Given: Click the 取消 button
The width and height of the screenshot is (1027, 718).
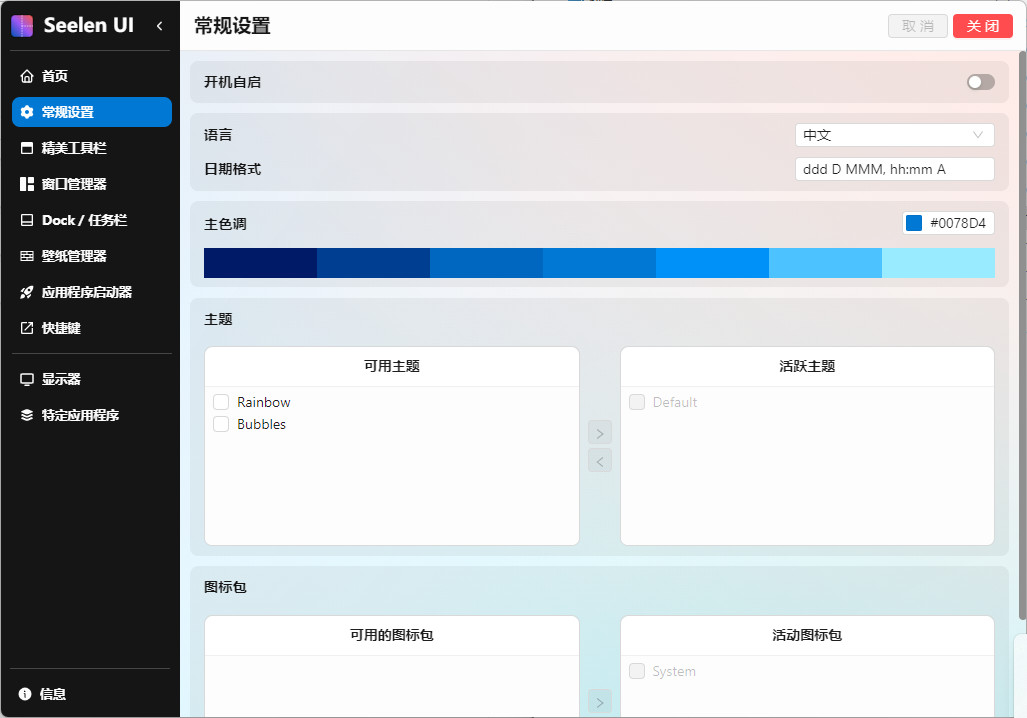Looking at the screenshot, I should pyautogui.click(x=918, y=26).
